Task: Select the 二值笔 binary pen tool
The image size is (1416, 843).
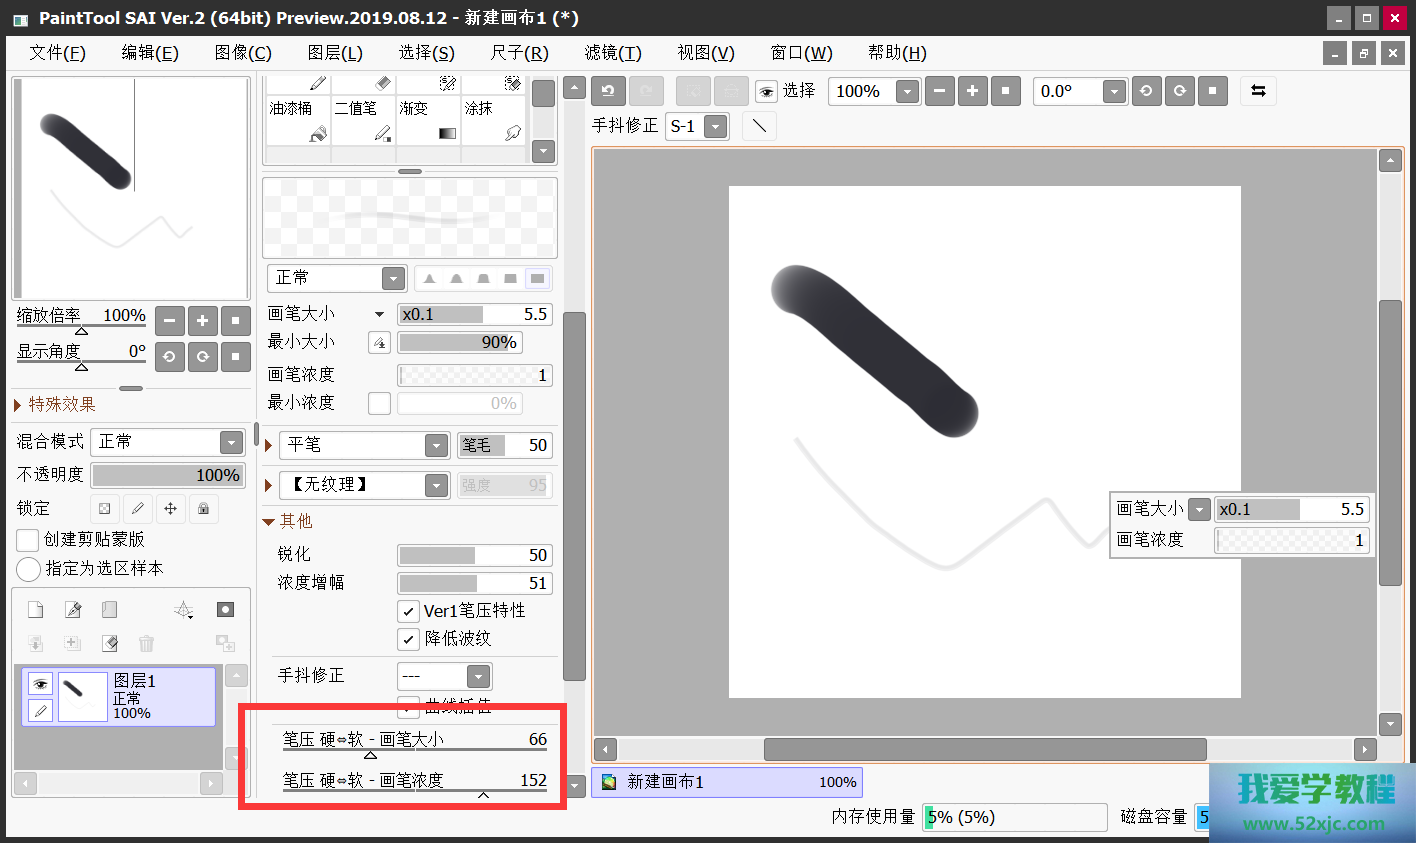Action: 362,119
